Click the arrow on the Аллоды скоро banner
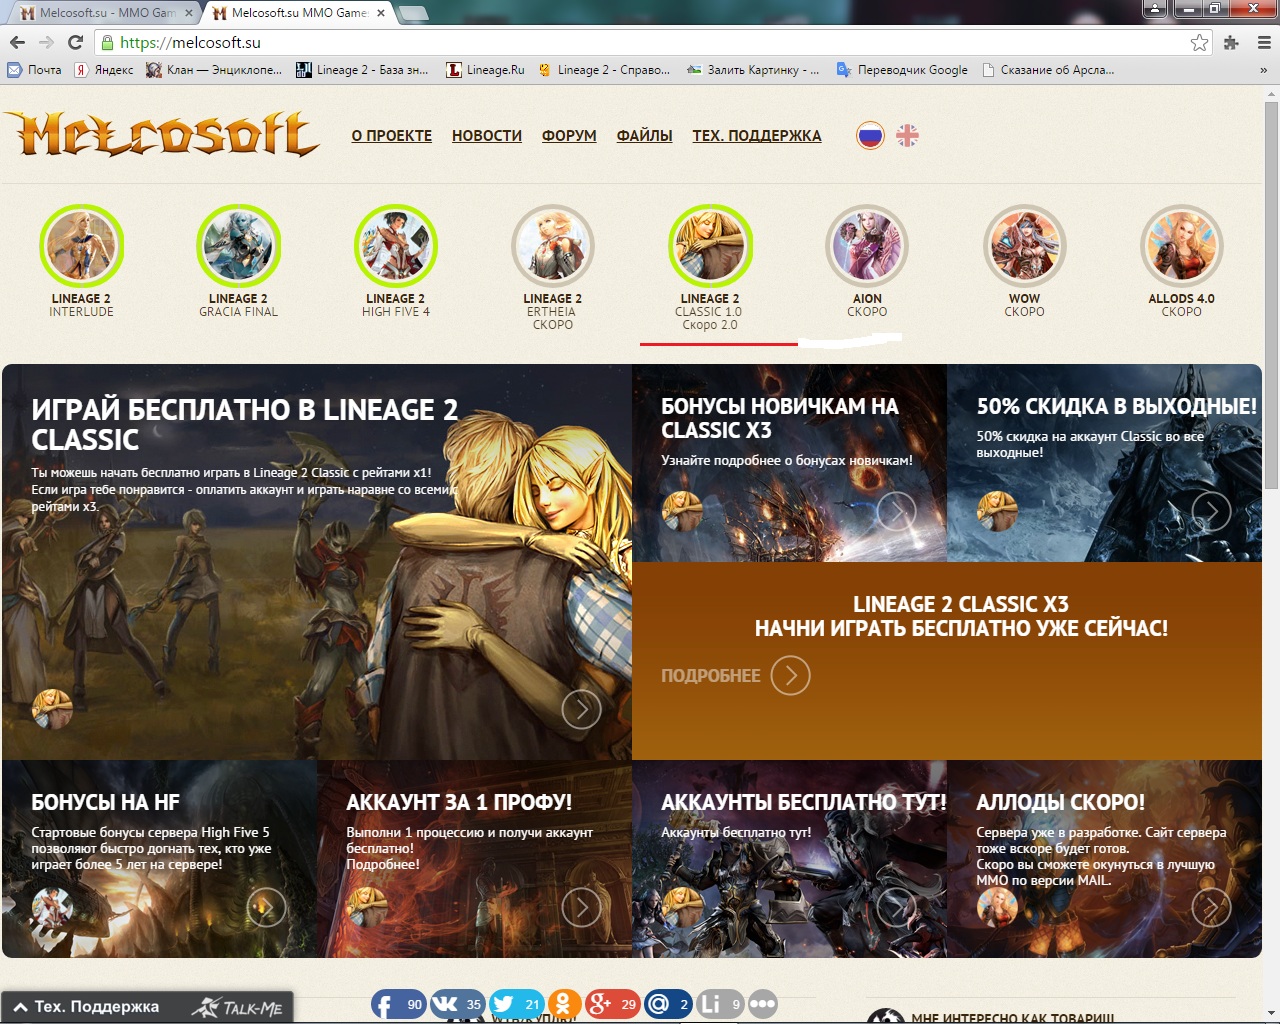The image size is (1280, 1024). pos(1212,907)
